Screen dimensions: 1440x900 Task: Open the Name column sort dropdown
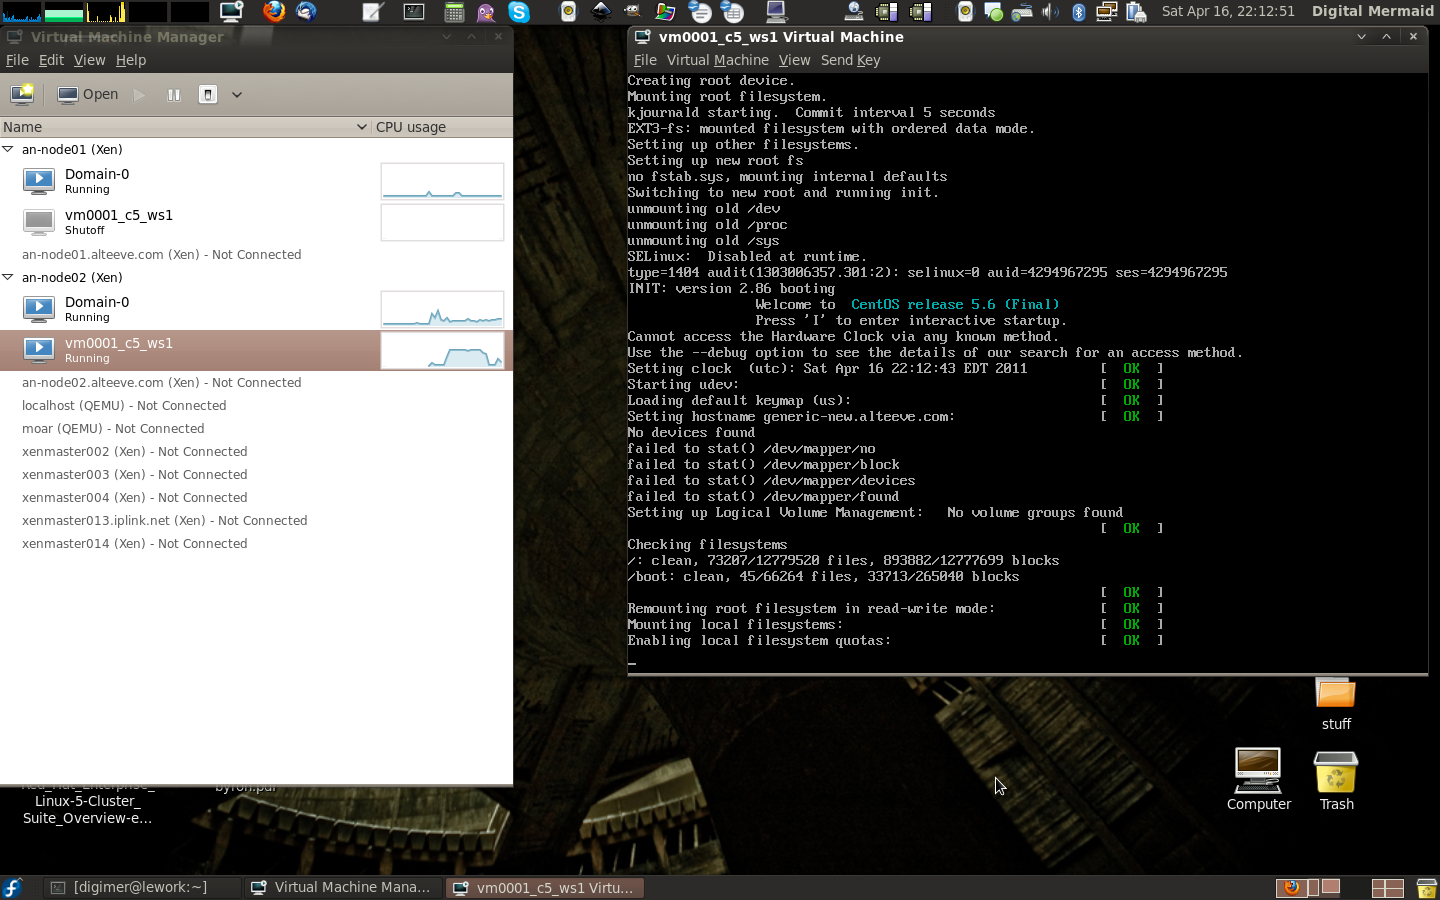[361, 127]
